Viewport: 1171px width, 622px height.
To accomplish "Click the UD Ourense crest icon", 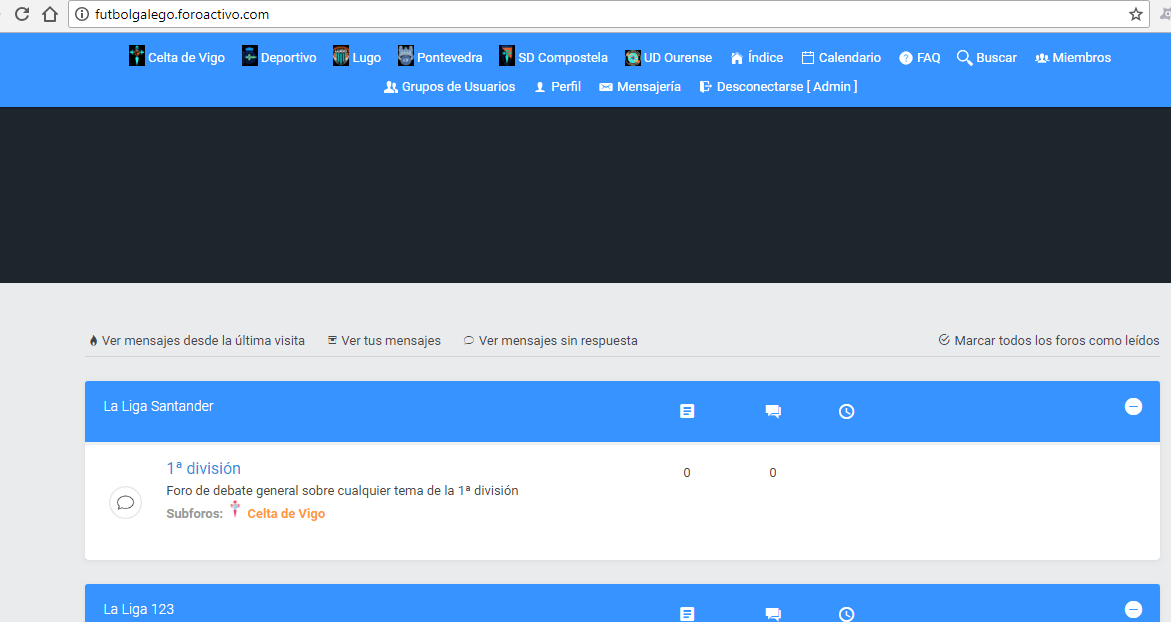I will click(633, 57).
